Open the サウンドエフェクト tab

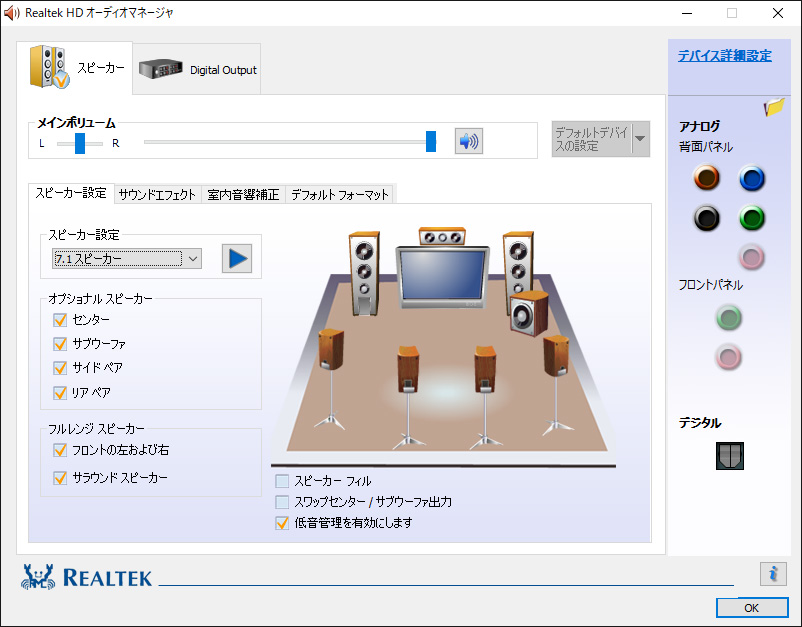[x=157, y=194]
